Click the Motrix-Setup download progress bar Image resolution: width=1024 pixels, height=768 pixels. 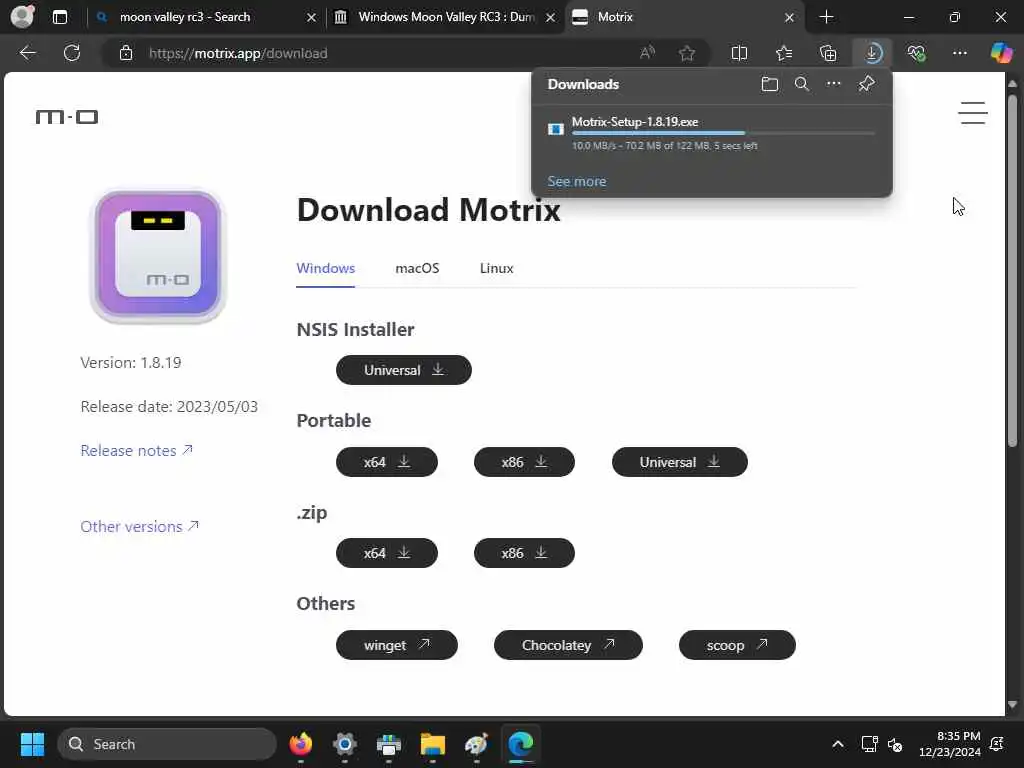coord(723,133)
